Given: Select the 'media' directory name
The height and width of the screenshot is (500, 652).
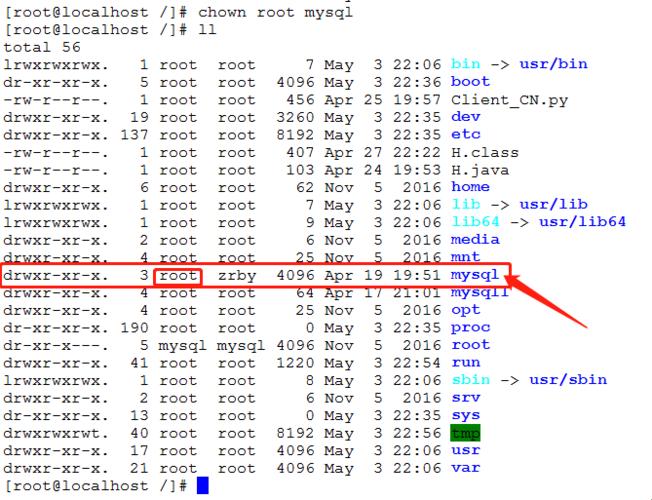Looking at the screenshot, I should coord(475,240).
